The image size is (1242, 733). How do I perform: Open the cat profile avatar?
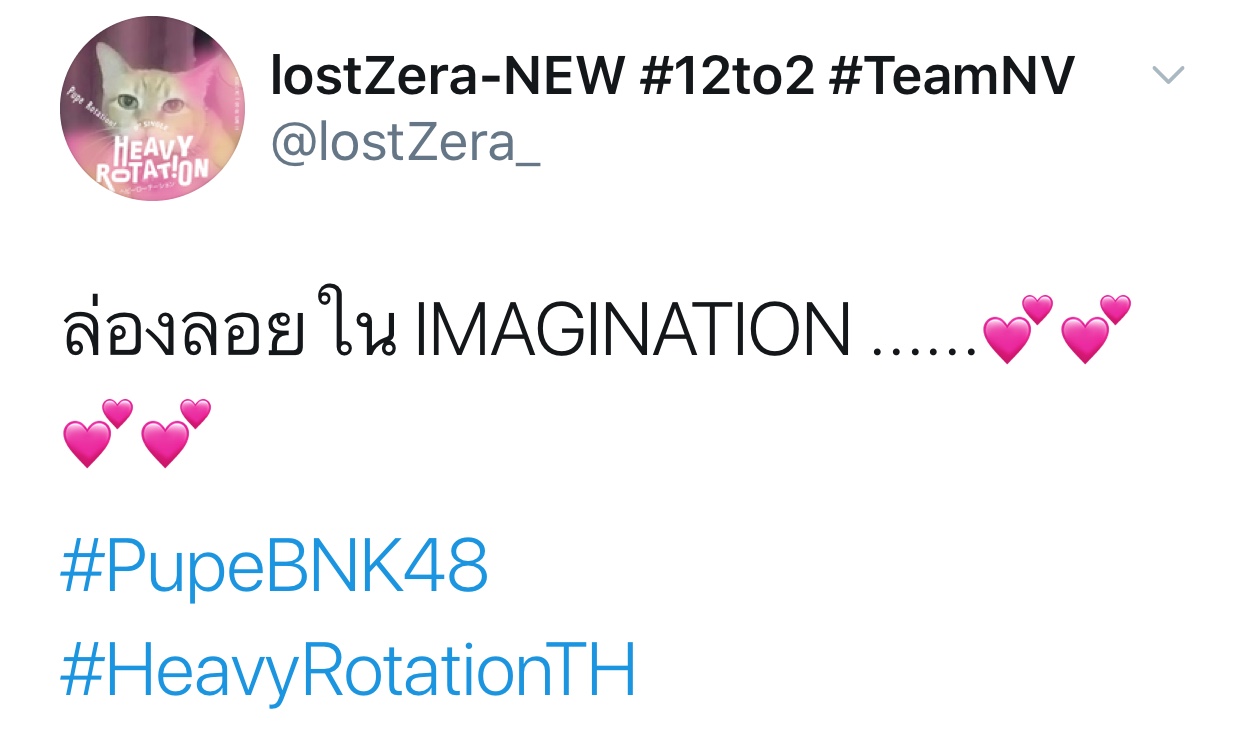(x=152, y=108)
